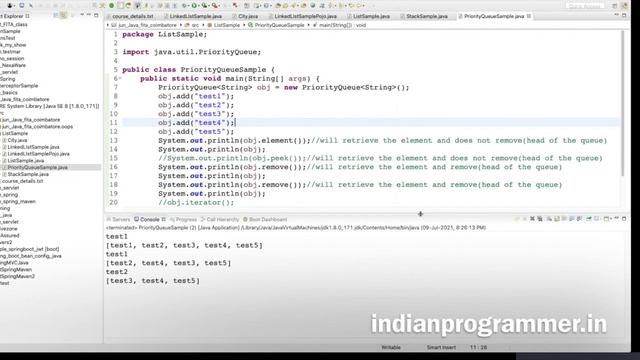Click jun_Java_fita_coimbatore in breadcrumb
This screenshot has height=360, width=640.
click(x=147, y=25)
